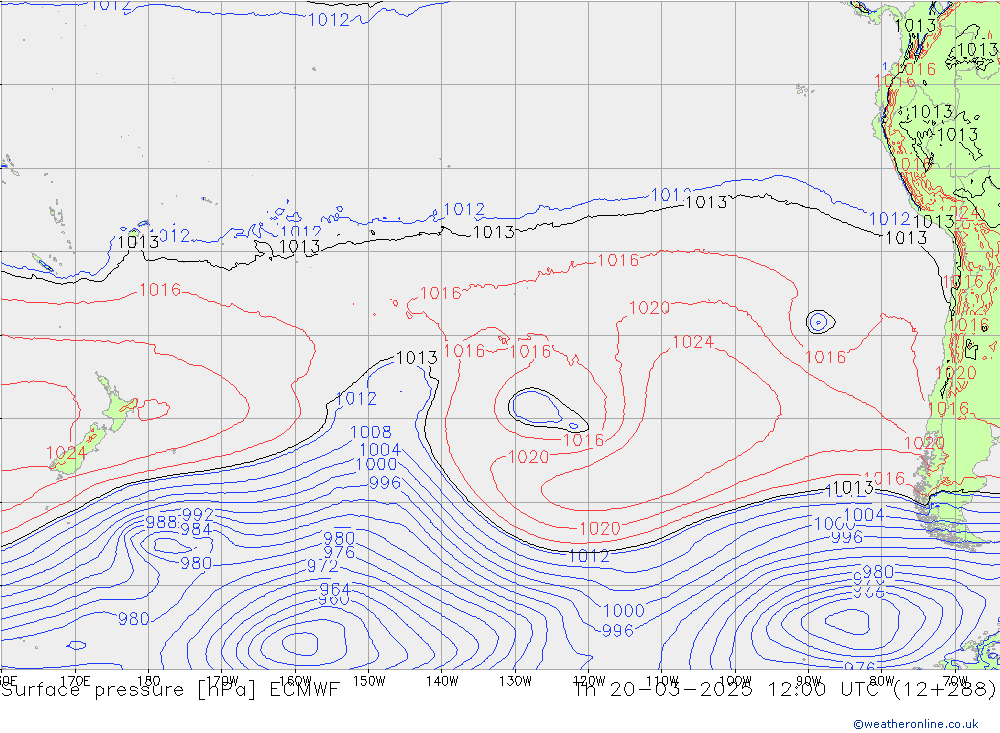Image resolution: width=1000 pixels, height=733 pixels.
Task: Click the 160W longitude label
Action: [295, 681]
